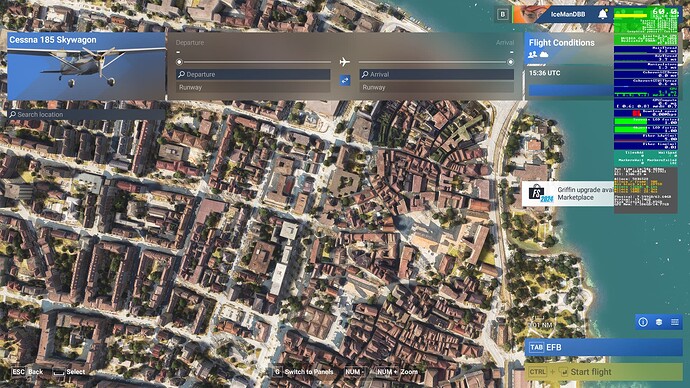
Task: Click the arrival endpoint slider handle
Action: [x=510, y=62]
